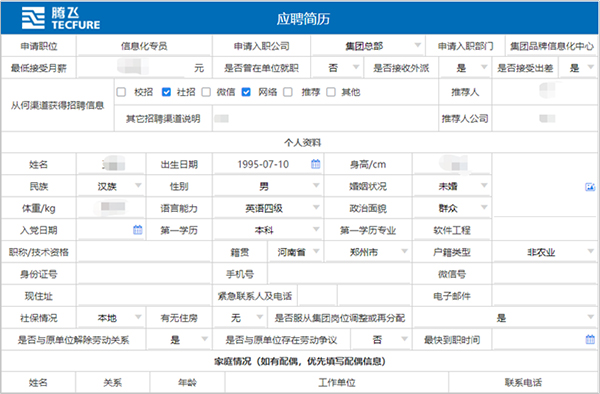Image resolution: width=600 pixels, height=394 pixels.
Task: Click the 个人资料 section heading
Action: 302,143
